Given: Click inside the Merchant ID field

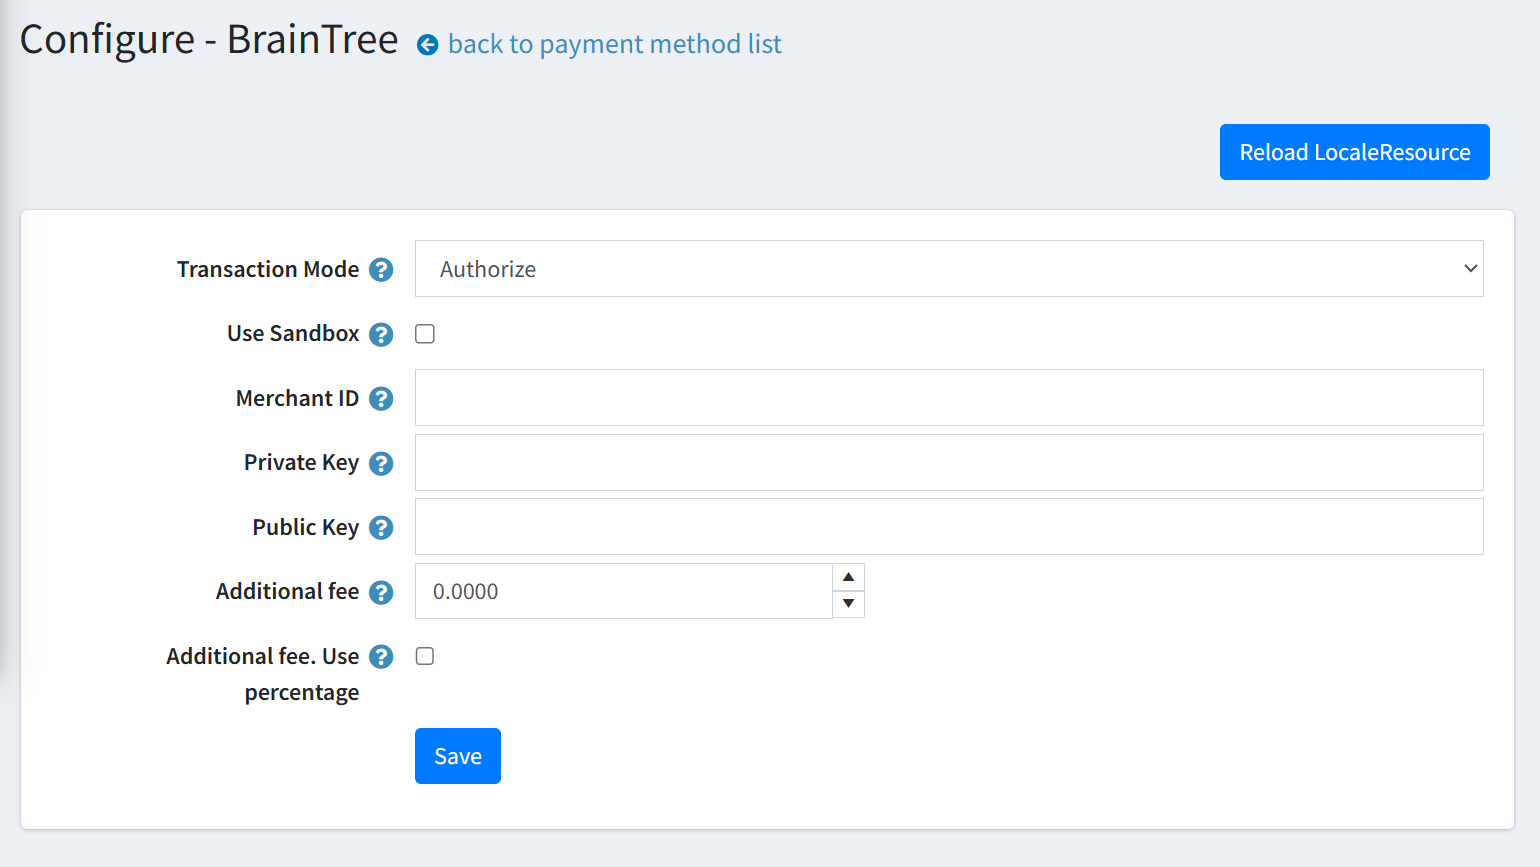Looking at the screenshot, I should pos(948,397).
